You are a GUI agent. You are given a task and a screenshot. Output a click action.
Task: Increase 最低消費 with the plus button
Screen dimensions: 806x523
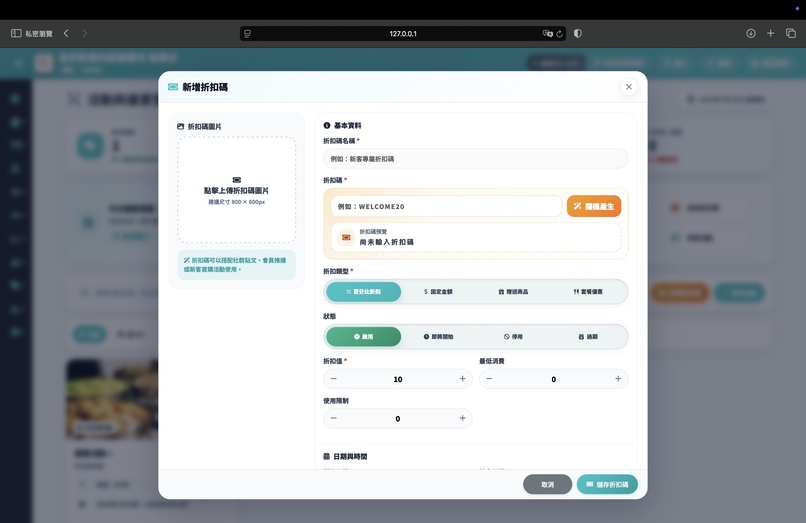(x=618, y=378)
